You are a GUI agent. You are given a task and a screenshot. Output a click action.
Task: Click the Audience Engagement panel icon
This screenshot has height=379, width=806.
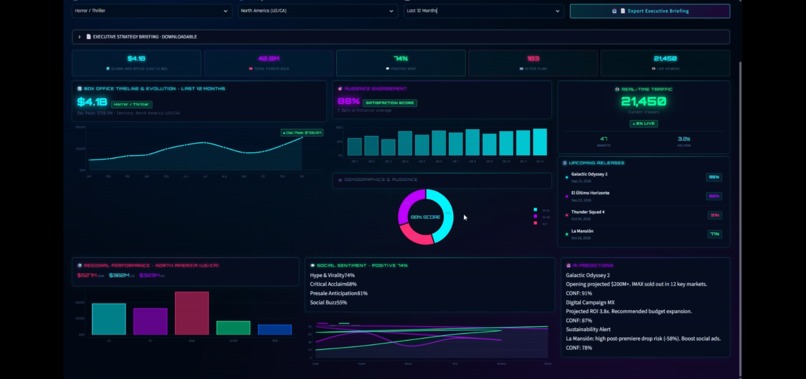tap(340, 88)
